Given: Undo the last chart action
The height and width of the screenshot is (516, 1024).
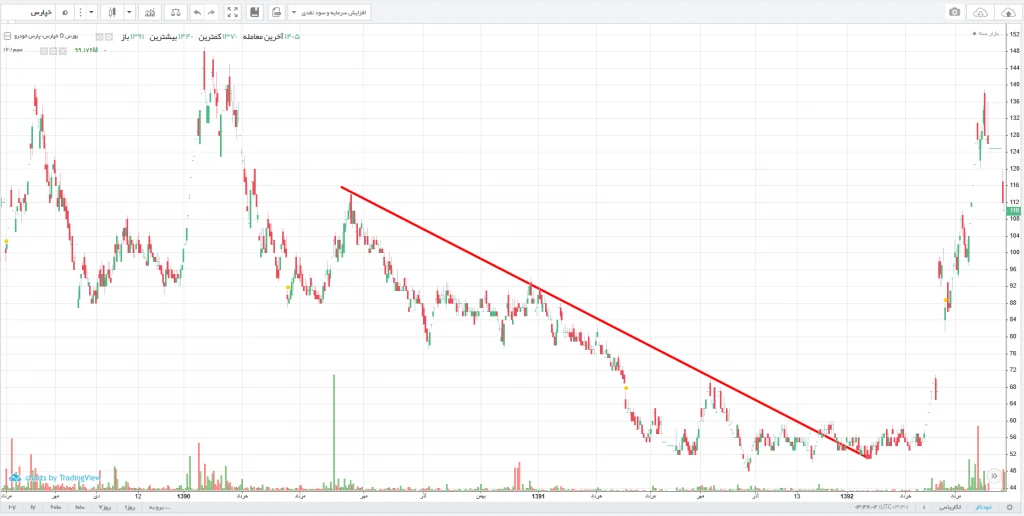Looking at the screenshot, I should [197, 12].
